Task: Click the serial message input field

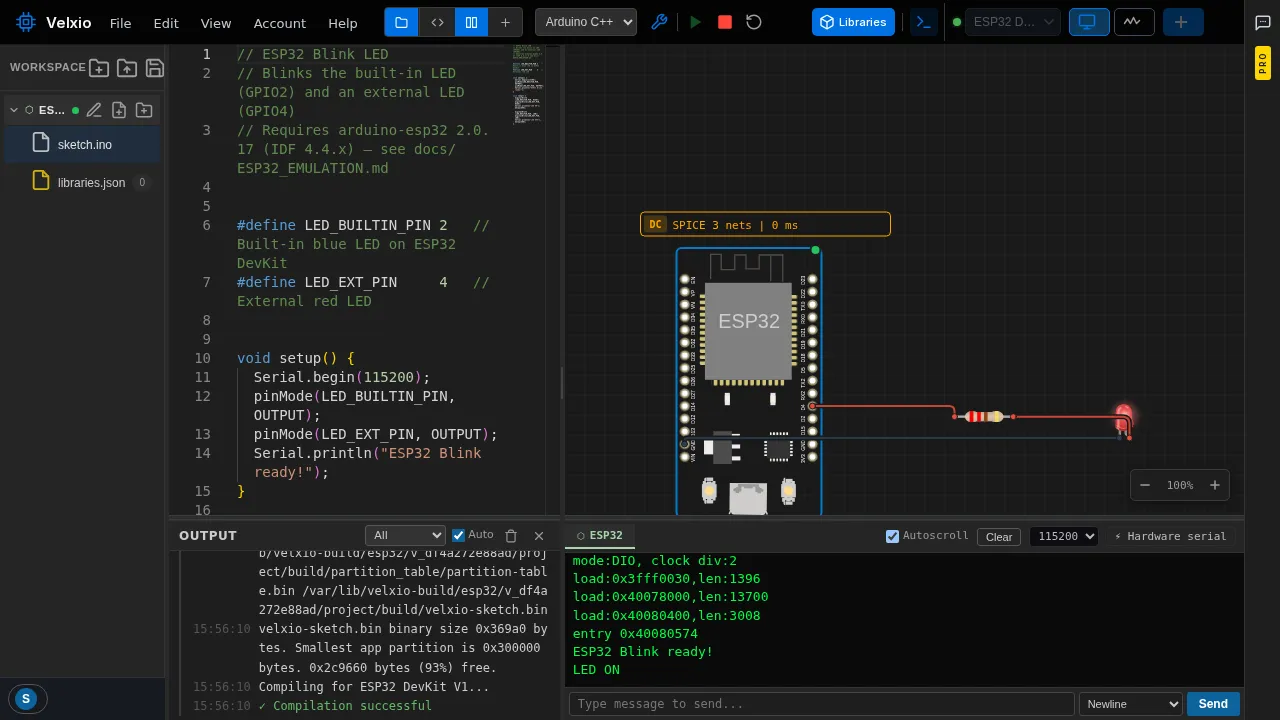Action: [822, 704]
